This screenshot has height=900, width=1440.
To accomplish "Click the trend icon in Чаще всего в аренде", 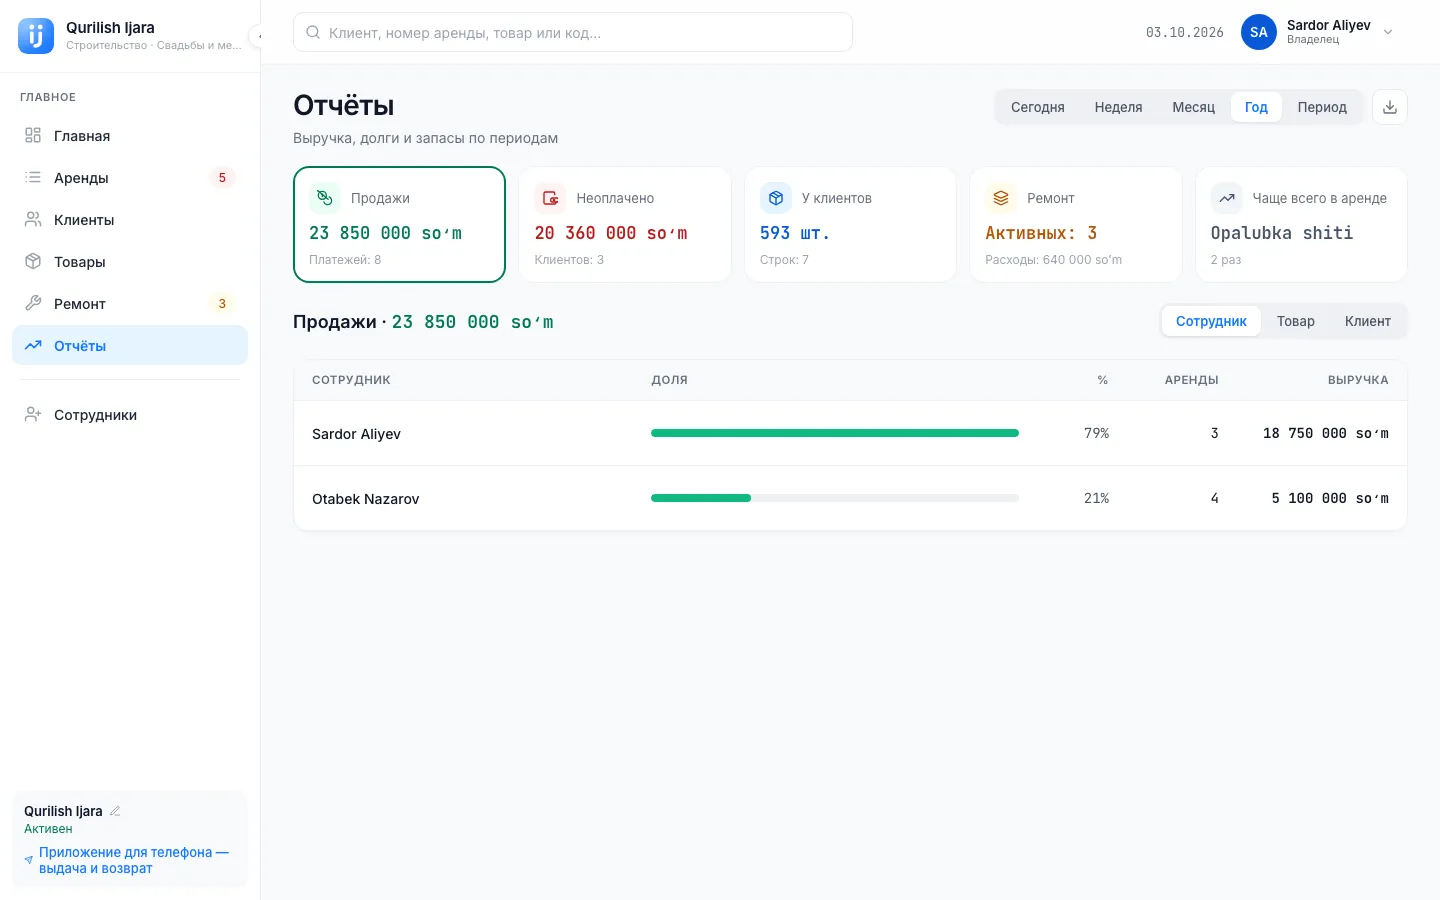I will [1227, 198].
